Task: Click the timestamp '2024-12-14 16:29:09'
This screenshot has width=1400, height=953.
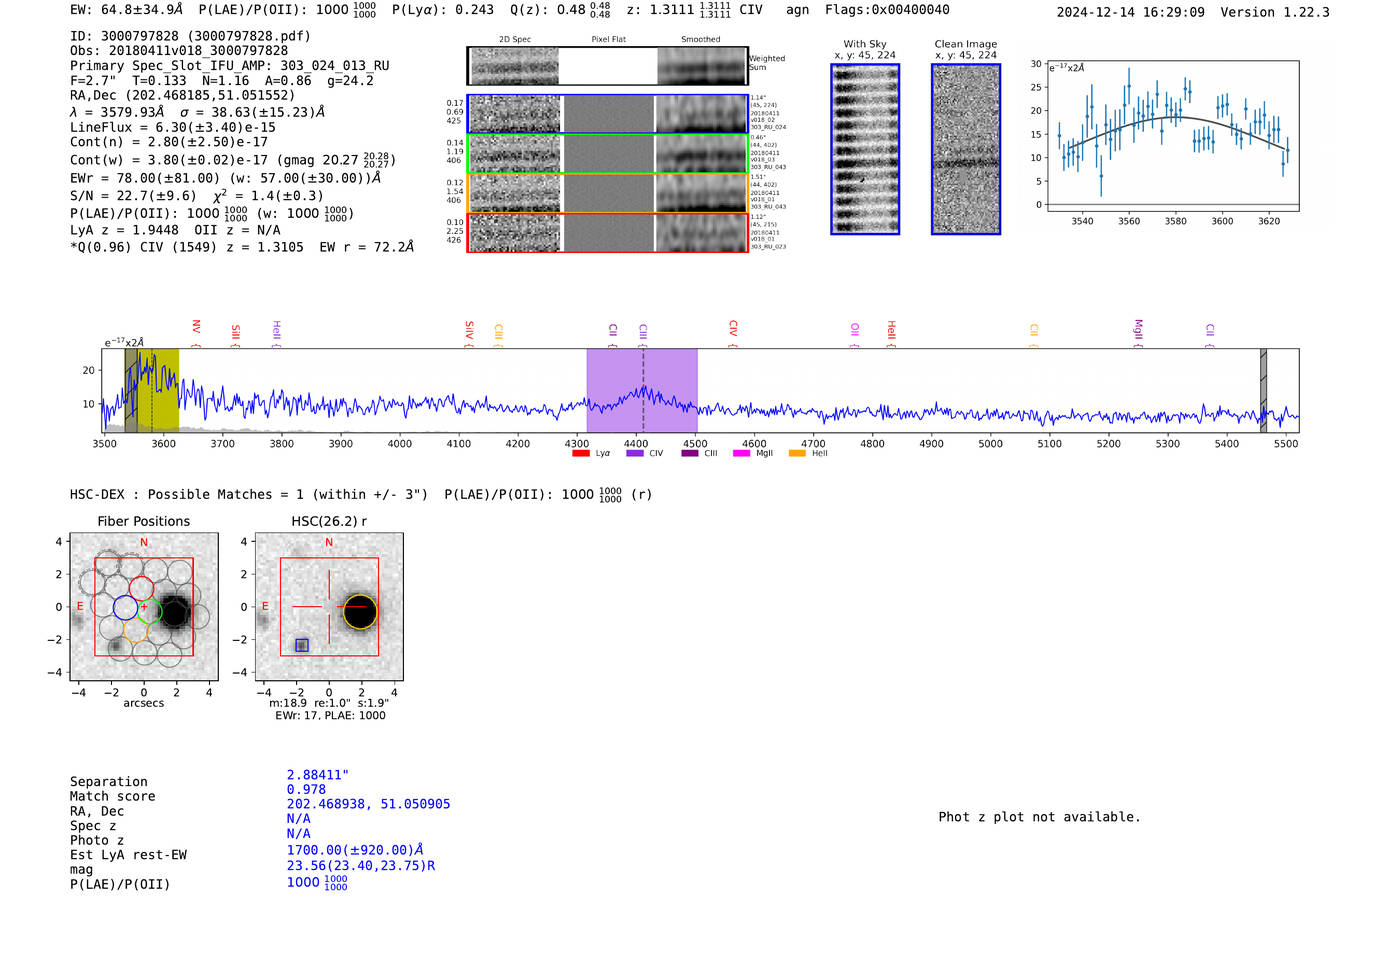Action: (1131, 12)
